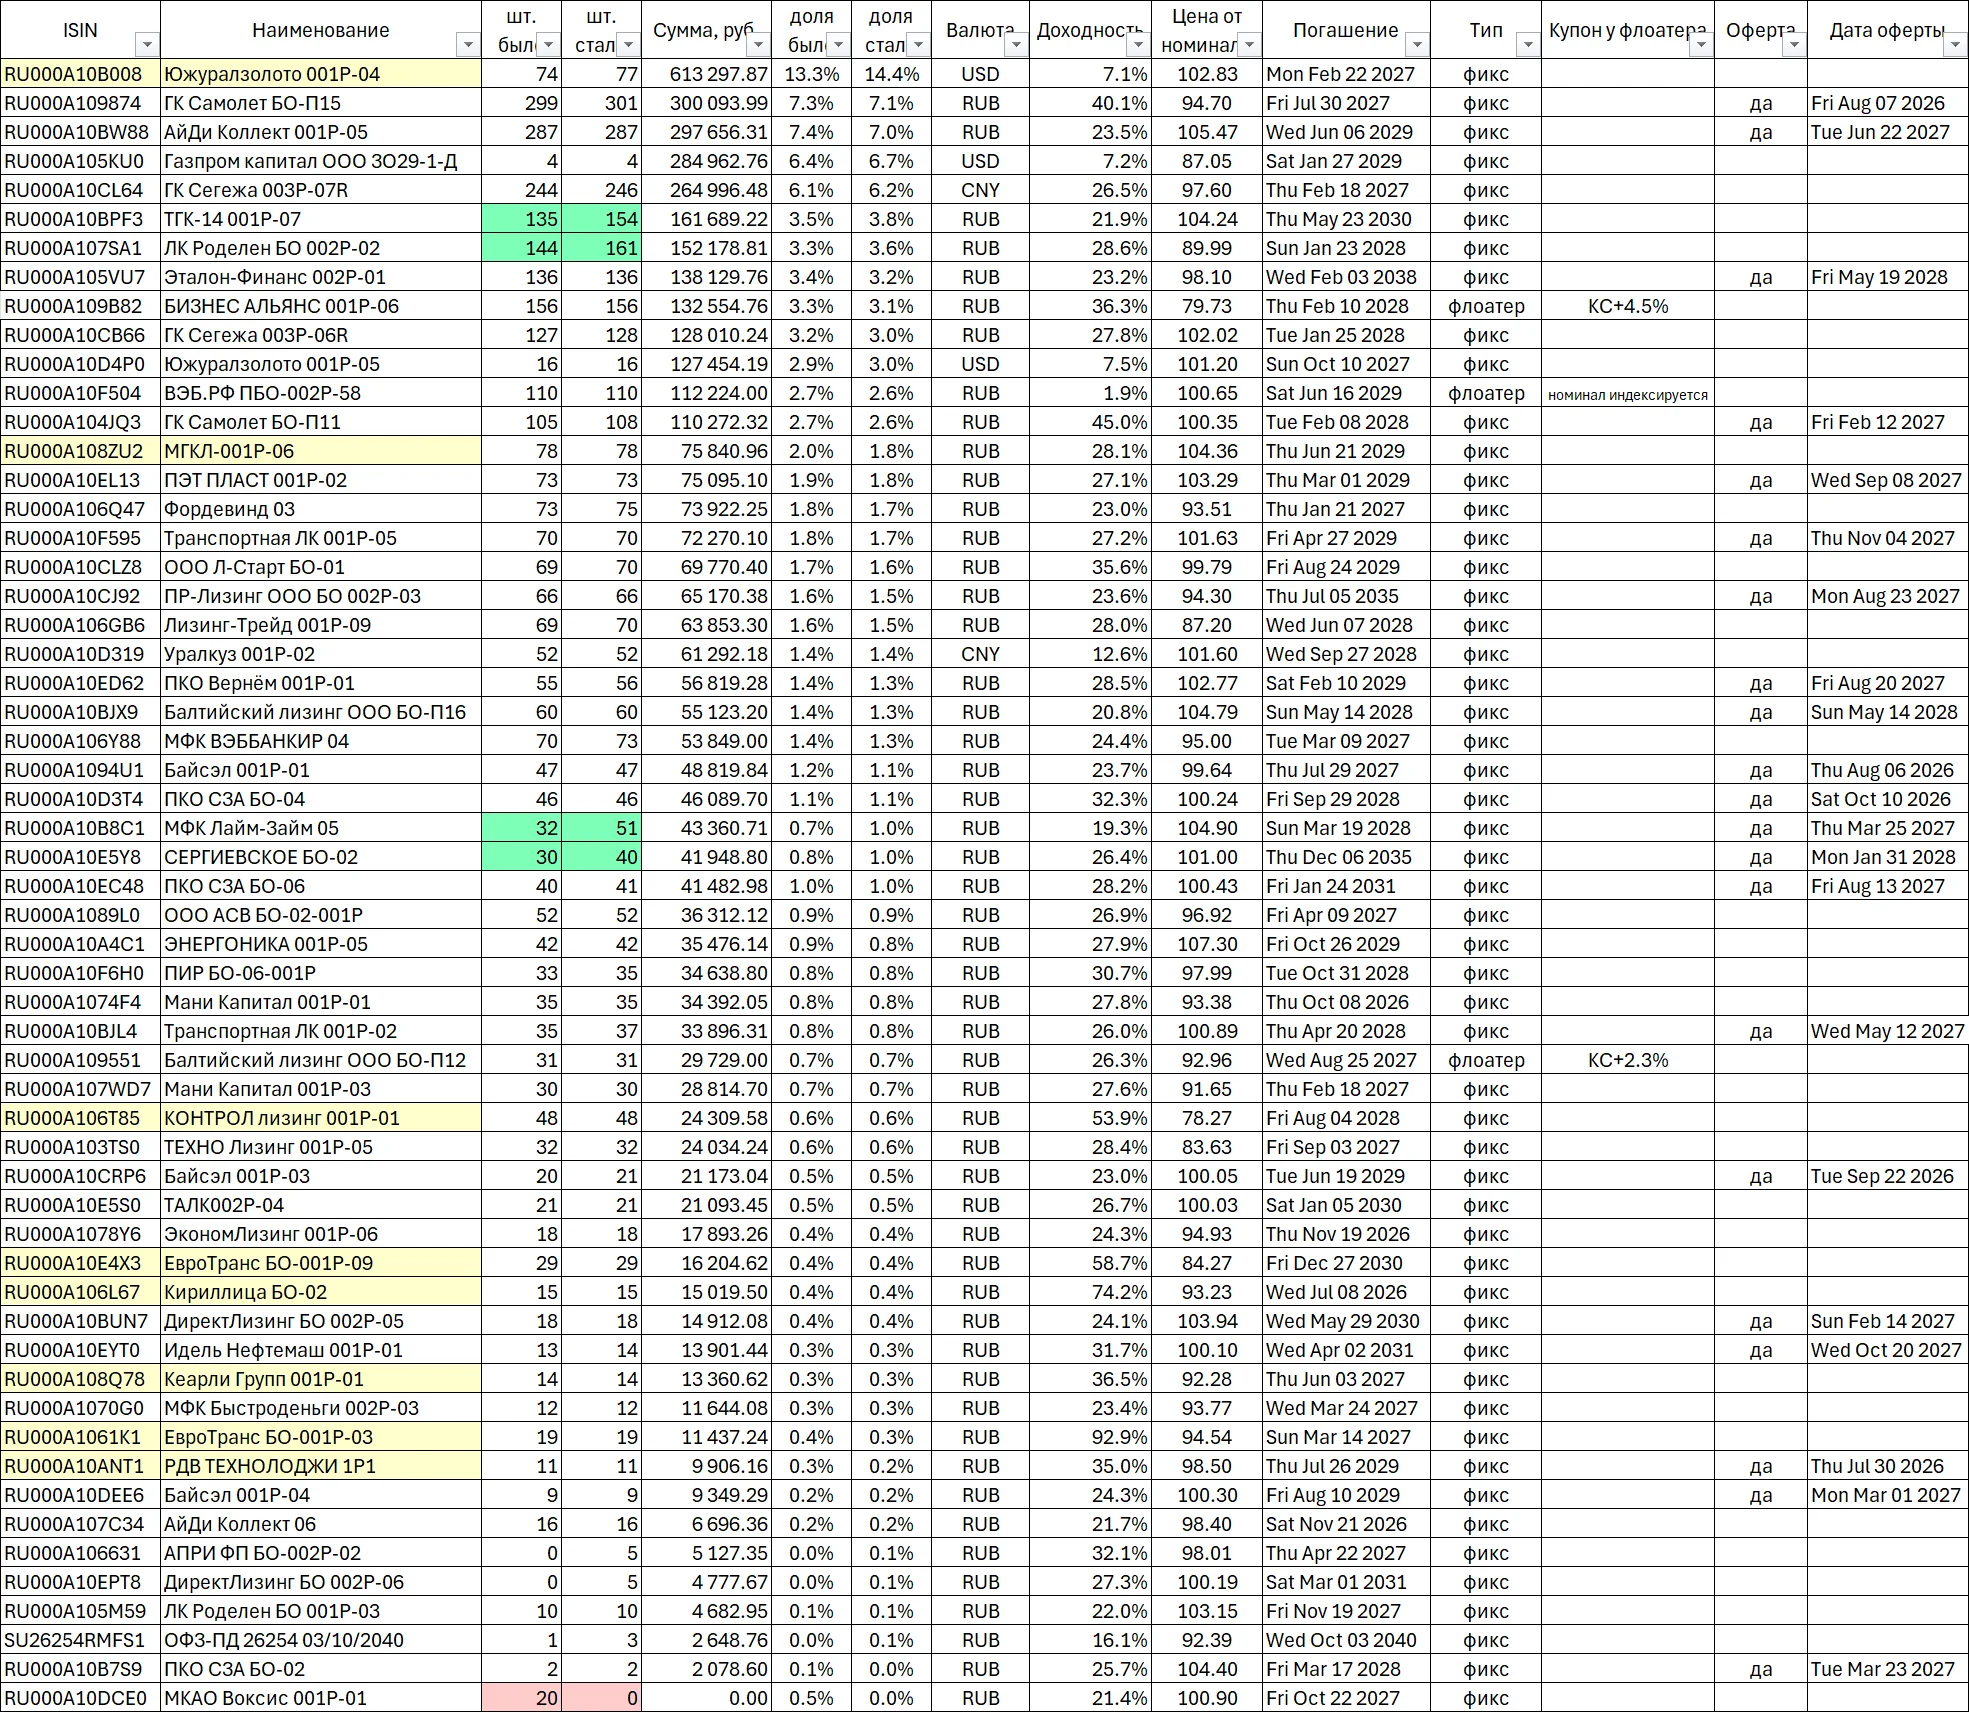Viewport: 1969px width, 1712px height.
Task: Select the pink cell 20 for МКАО Воксис
Action: point(521,1698)
